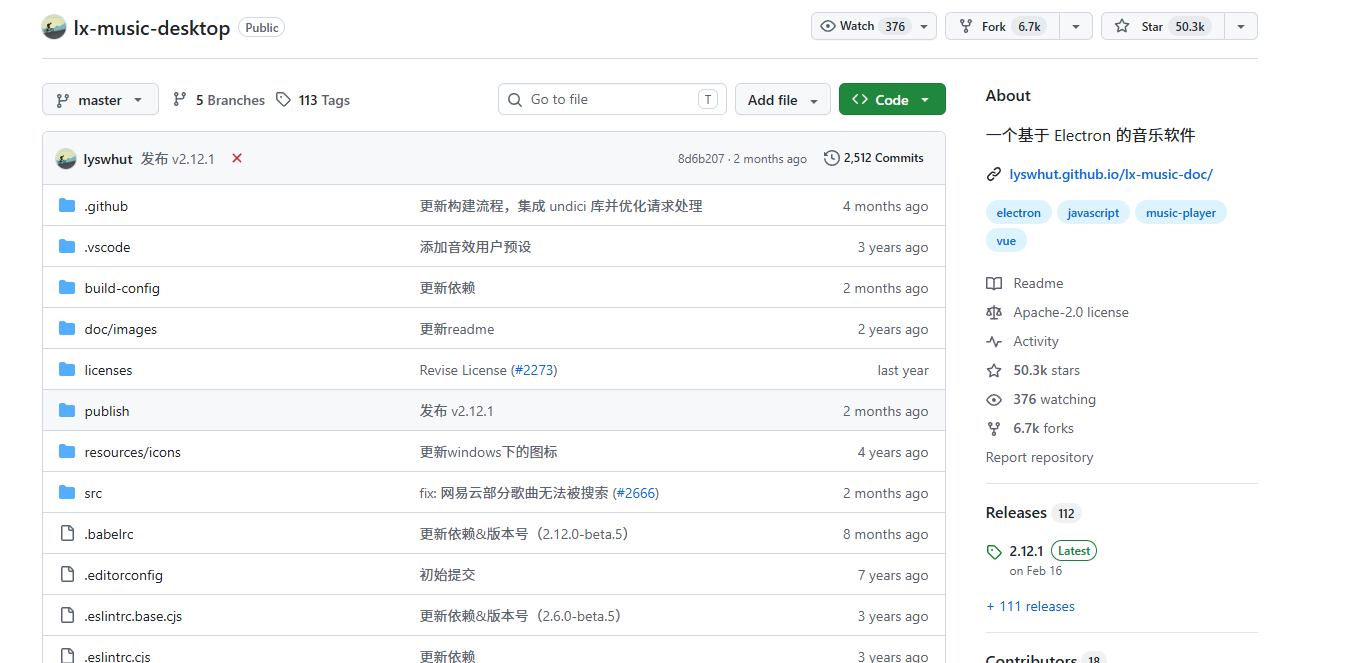1363x663 pixels.
Task: Show + 111 releases
Action: (1030, 606)
